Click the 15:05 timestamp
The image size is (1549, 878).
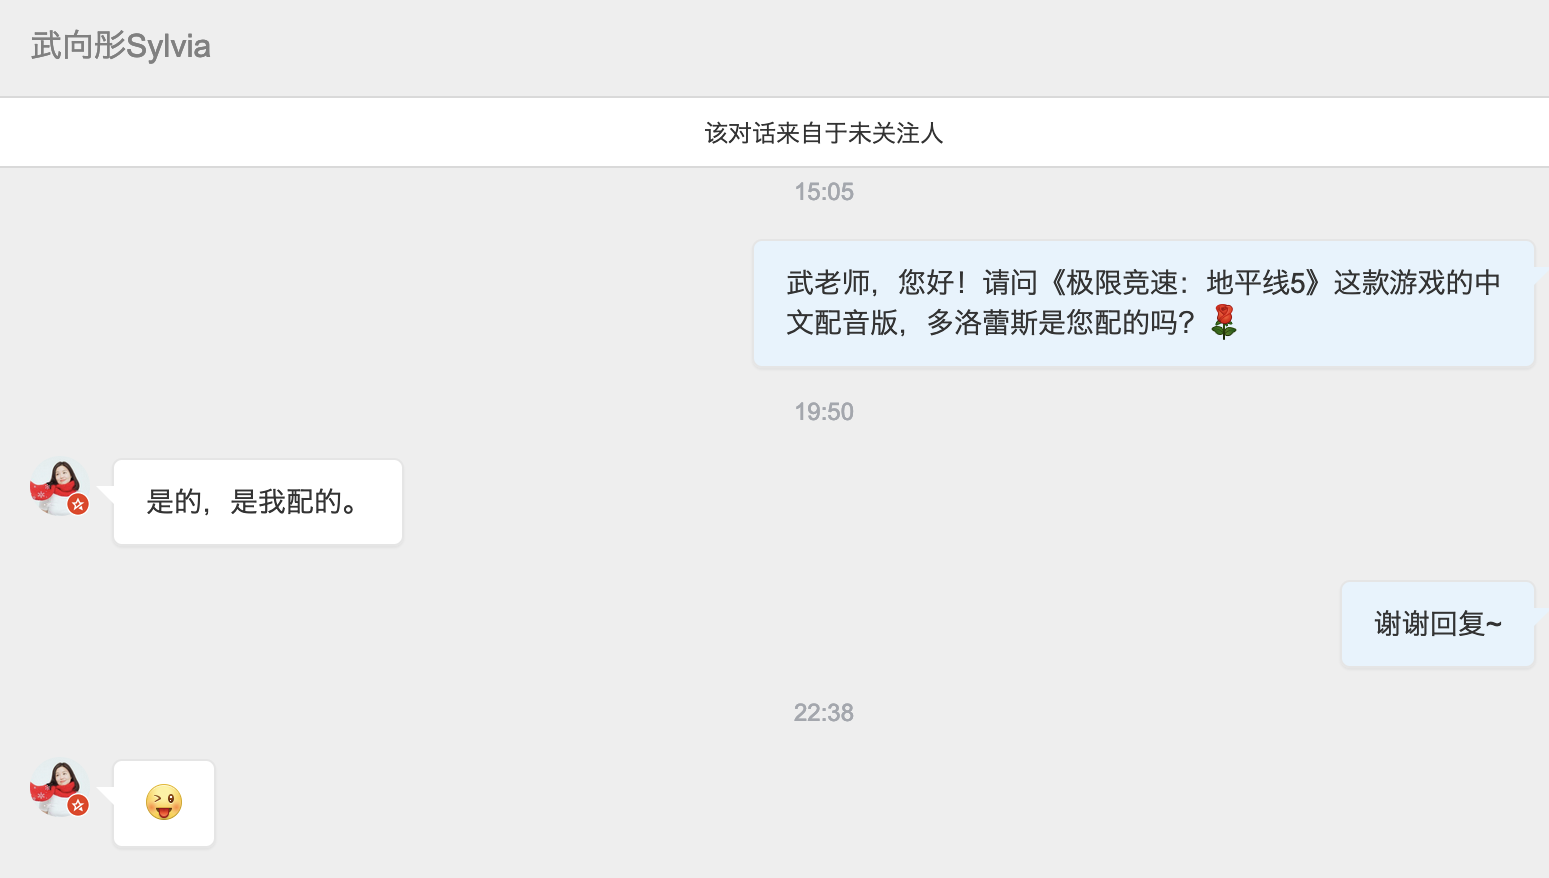(824, 192)
